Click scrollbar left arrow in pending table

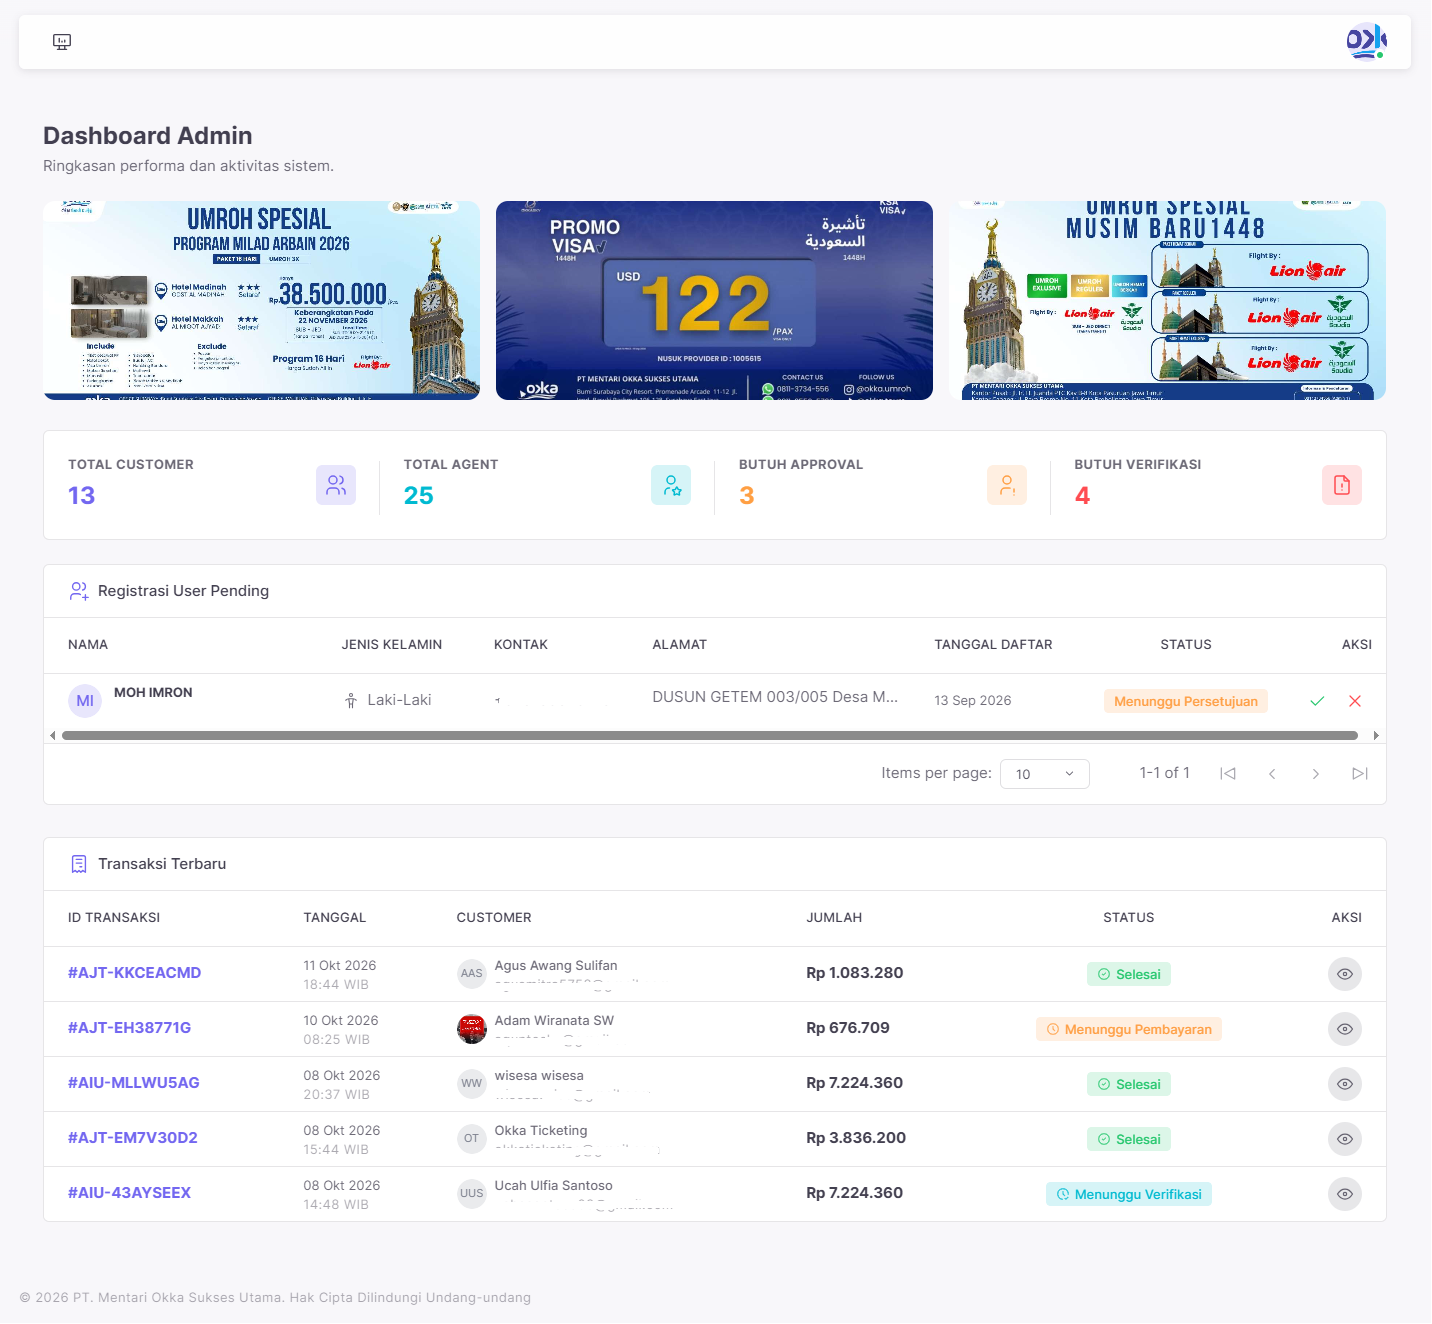coord(53,735)
